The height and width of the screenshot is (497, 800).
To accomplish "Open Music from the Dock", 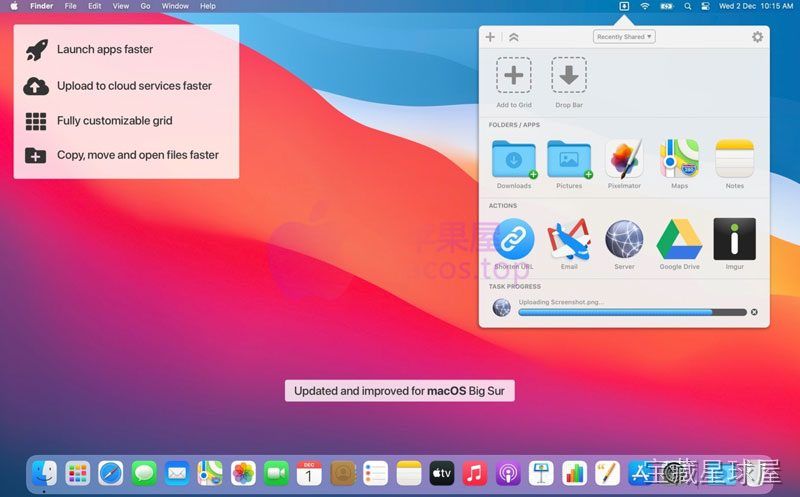I will coord(475,473).
